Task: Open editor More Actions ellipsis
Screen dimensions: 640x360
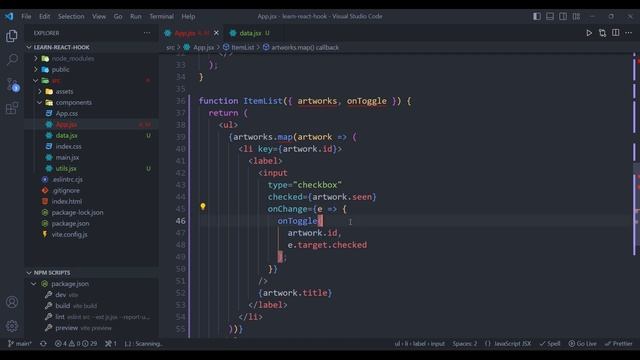Action: 629,33
